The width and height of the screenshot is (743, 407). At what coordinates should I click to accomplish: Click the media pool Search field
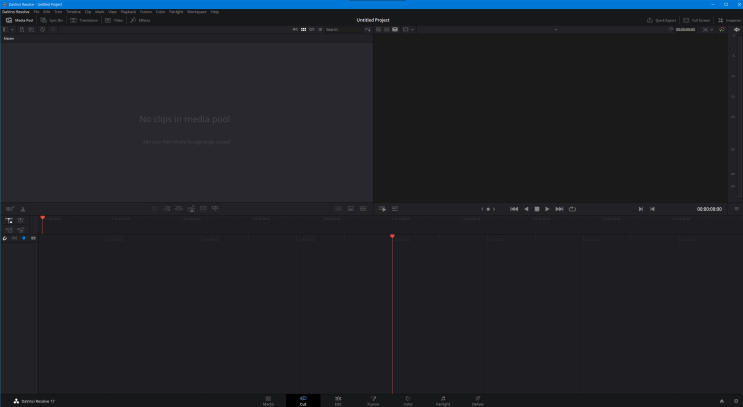(343, 29)
